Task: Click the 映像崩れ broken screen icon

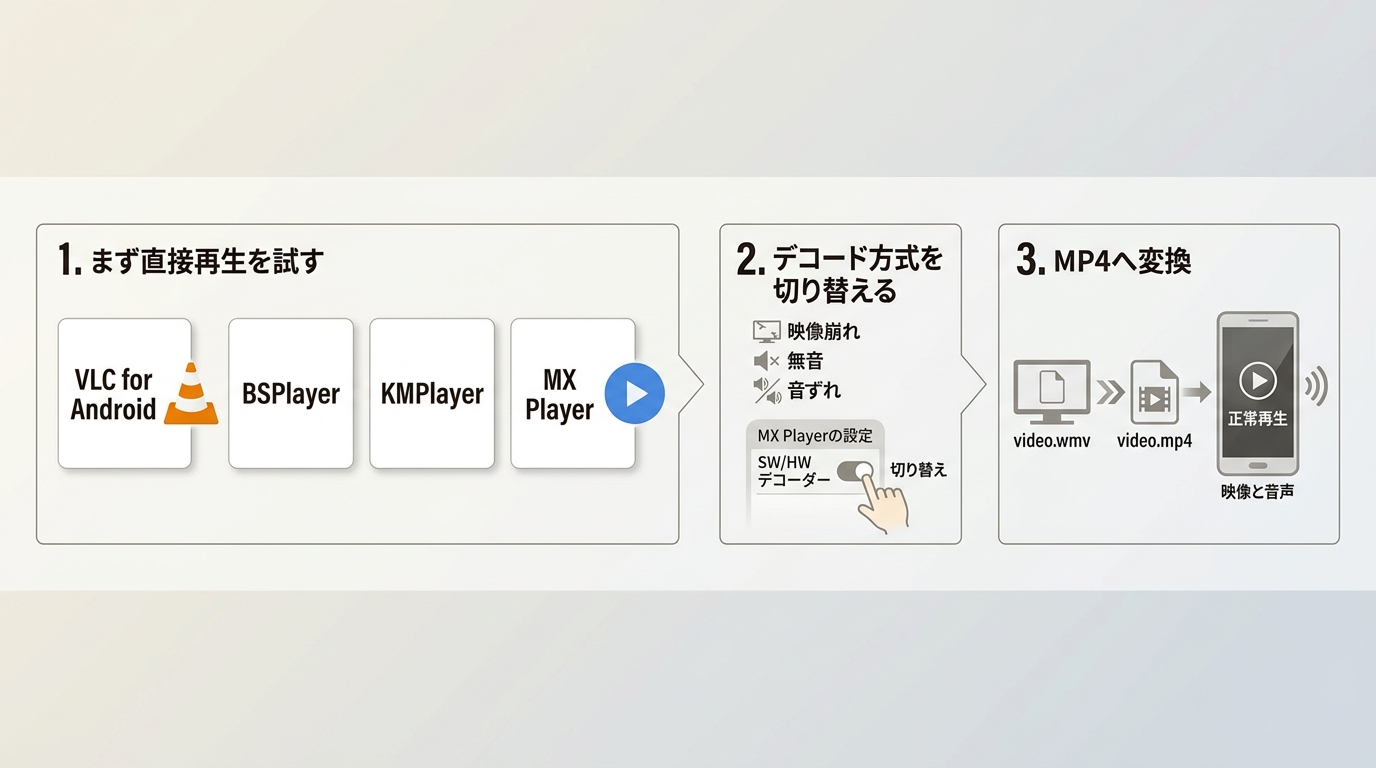Action: (x=766, y=331)
